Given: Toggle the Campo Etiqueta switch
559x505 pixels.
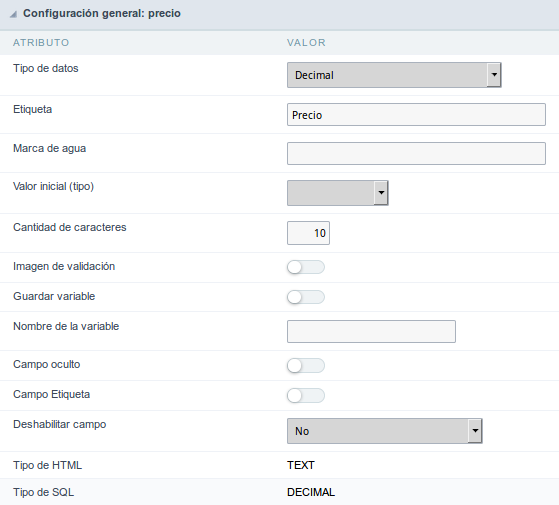Looking at the screenshot, I should click(x=306, y=396).
